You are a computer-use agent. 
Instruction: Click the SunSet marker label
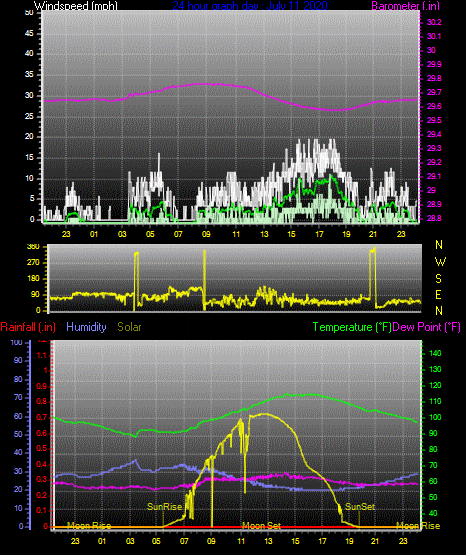360,507
